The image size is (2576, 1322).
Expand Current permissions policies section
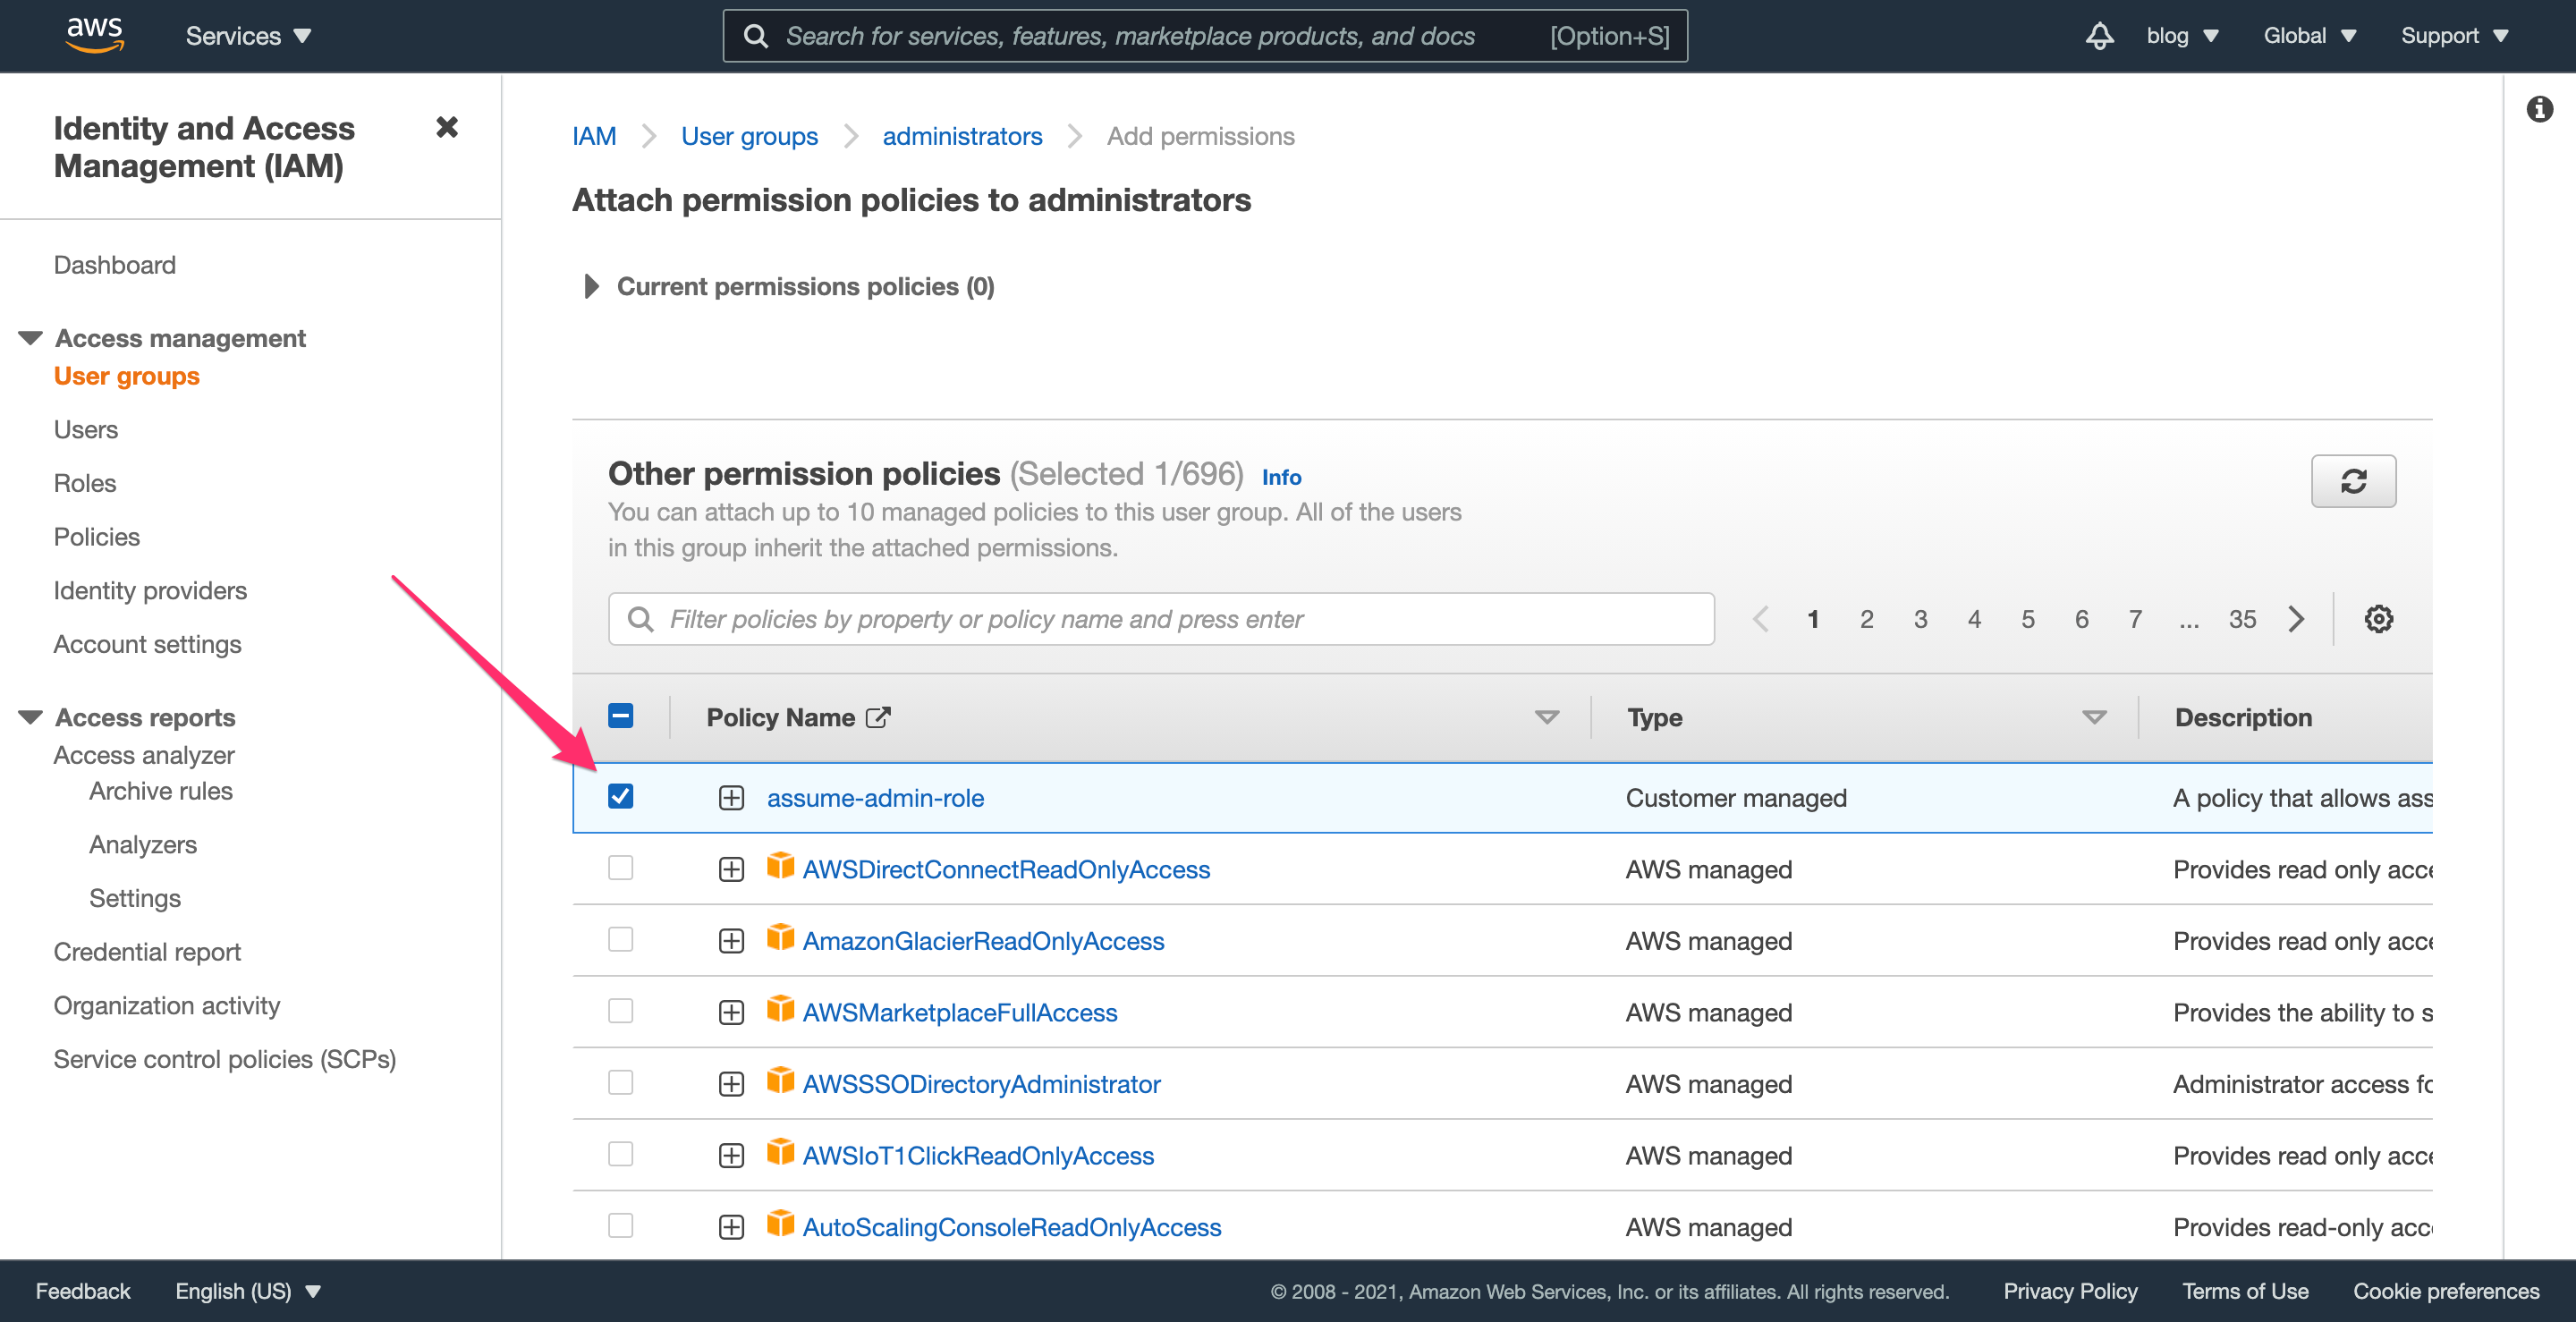(x=591, y=287)
